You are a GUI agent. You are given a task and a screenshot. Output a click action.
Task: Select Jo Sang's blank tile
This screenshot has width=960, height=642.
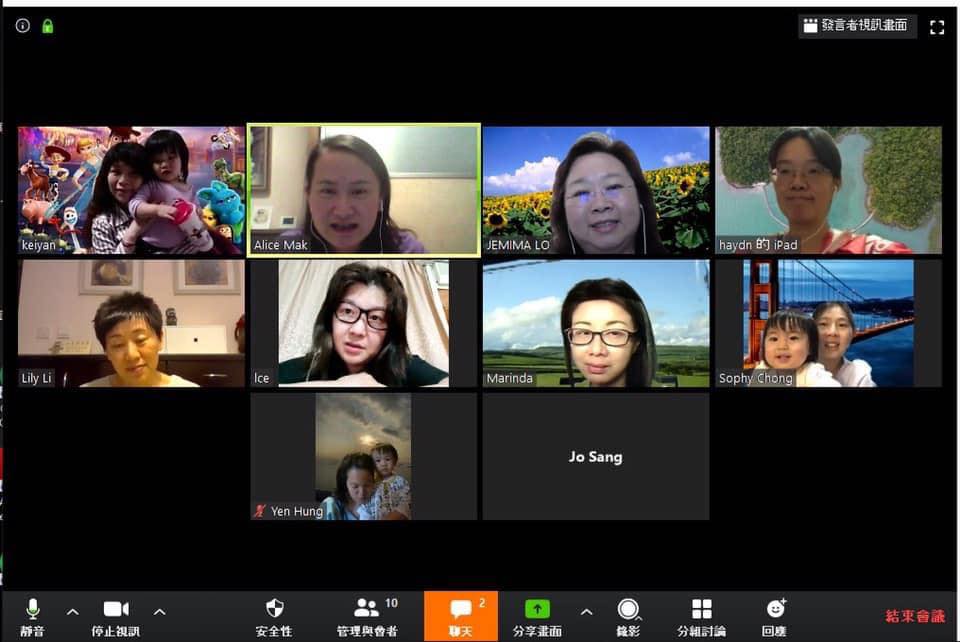pyautogui.click(x=596, y=457)
